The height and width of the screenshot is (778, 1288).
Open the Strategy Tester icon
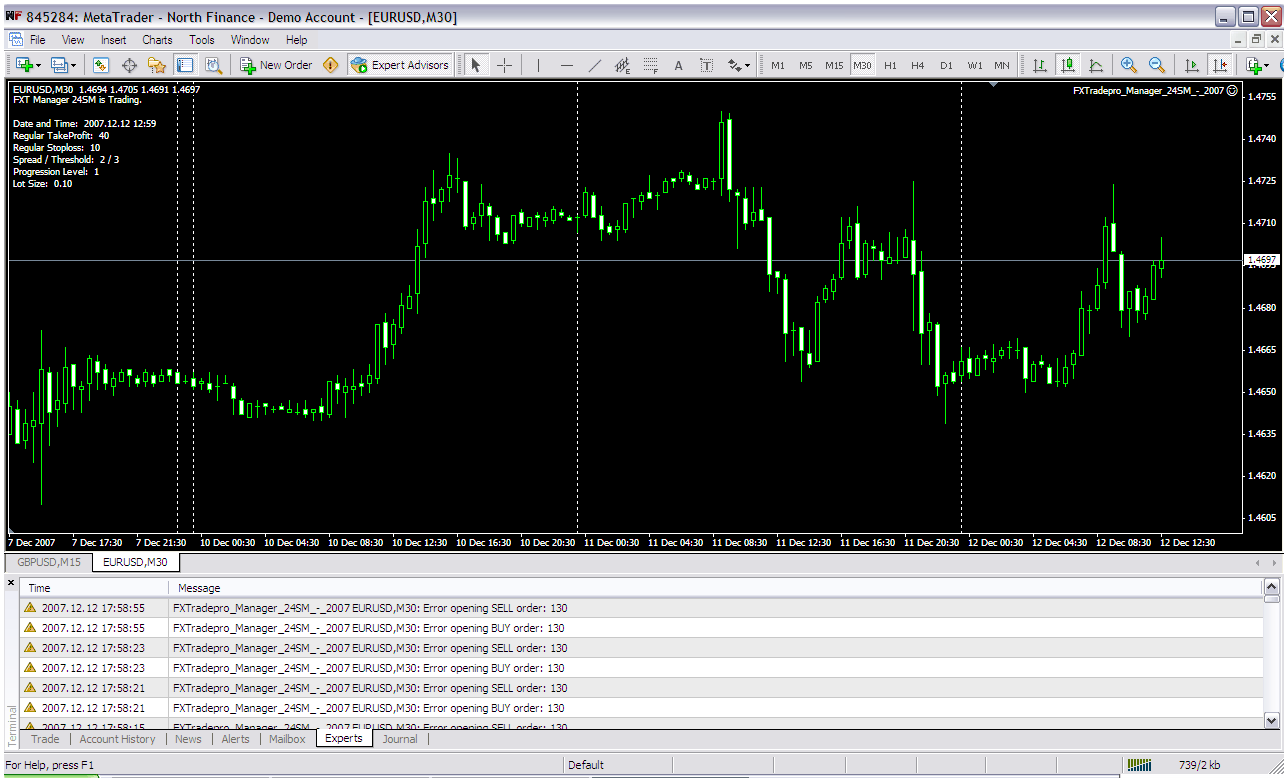tap(212, 65)
